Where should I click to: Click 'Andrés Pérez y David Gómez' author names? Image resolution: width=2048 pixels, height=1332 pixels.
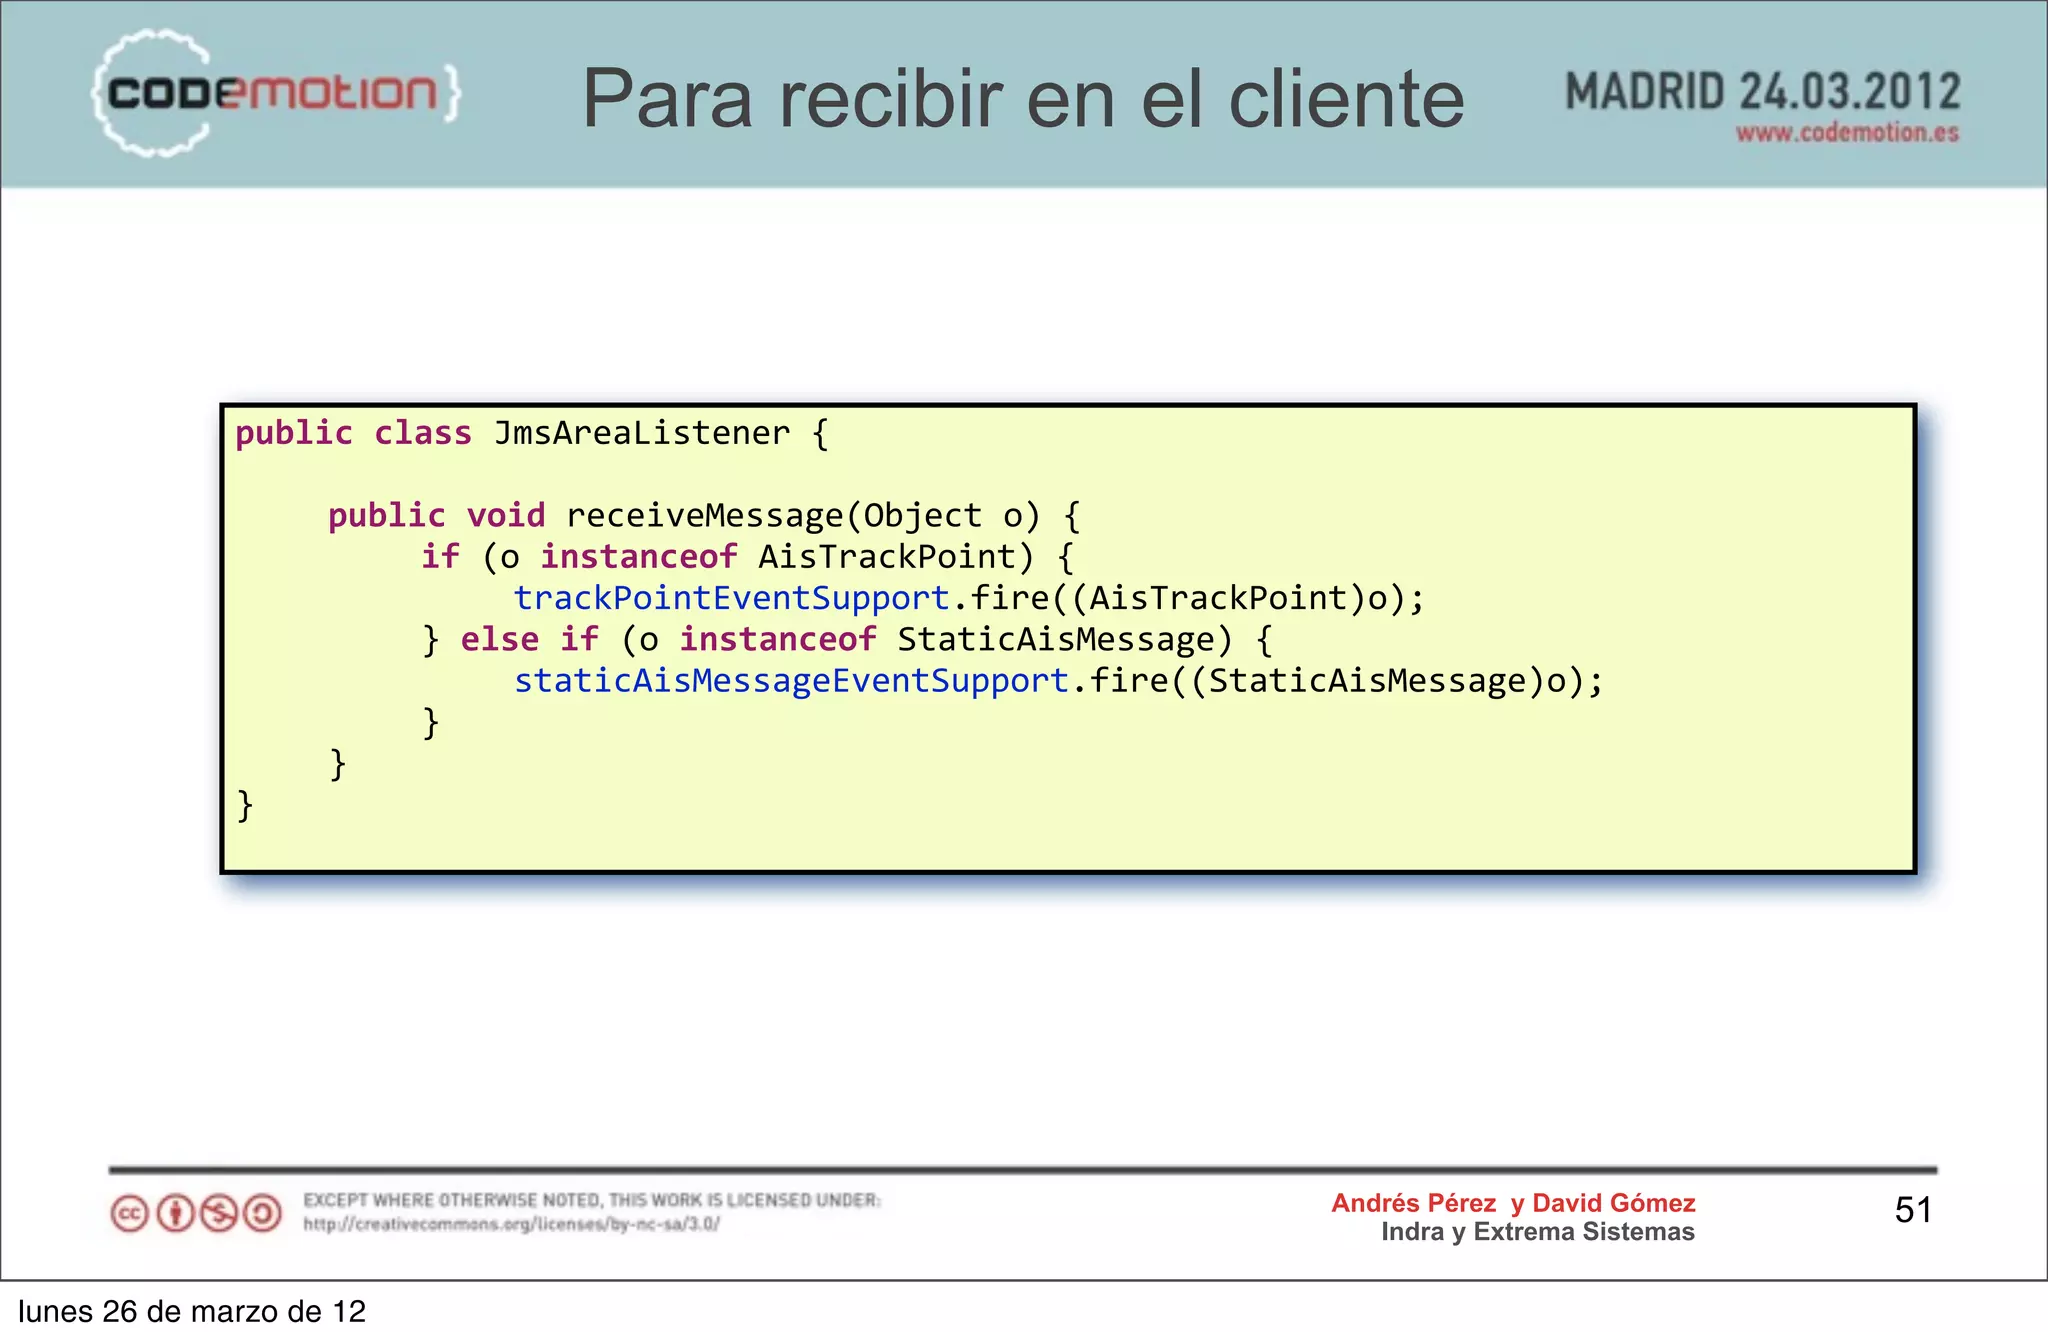tap(1513, 1203)
